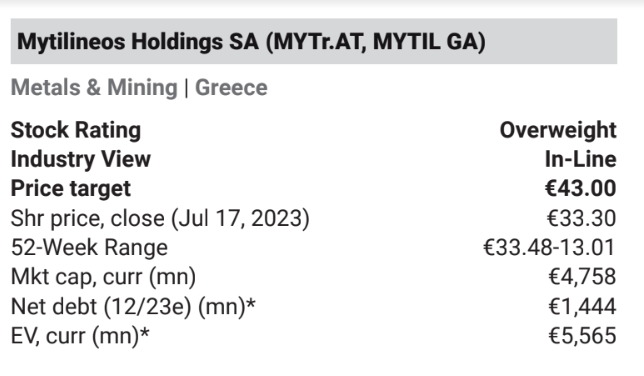The width and height of the screenshot is (644, 376).
Task: Select the €4,758 market cap value
Action: (x=582, y=277)
